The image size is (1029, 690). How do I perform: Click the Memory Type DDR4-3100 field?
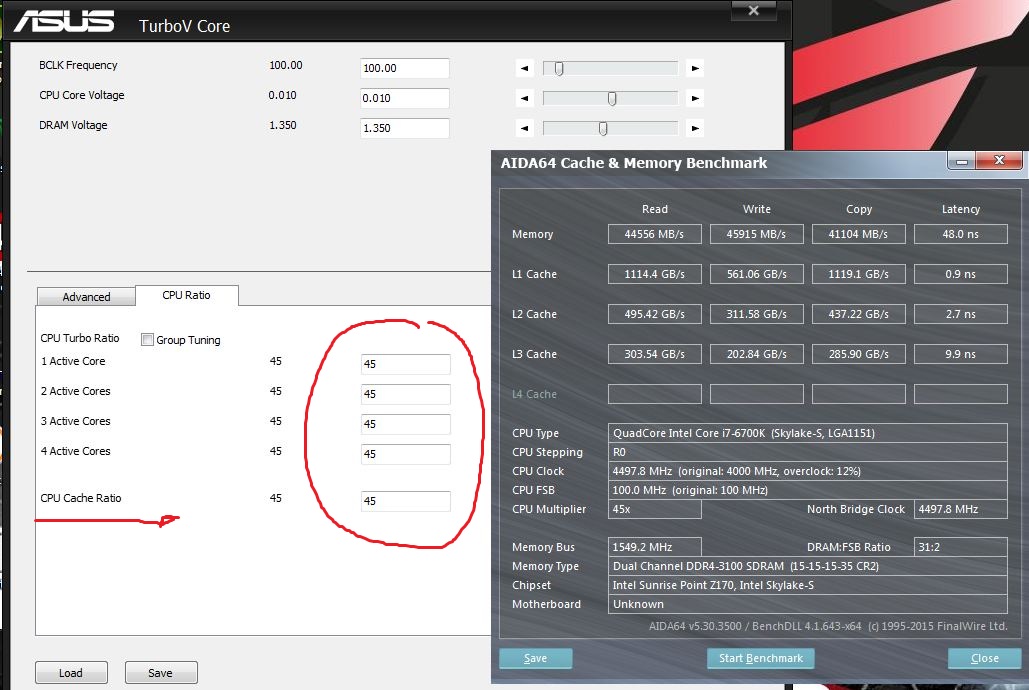pyautogui.click(x=808, y=567)
